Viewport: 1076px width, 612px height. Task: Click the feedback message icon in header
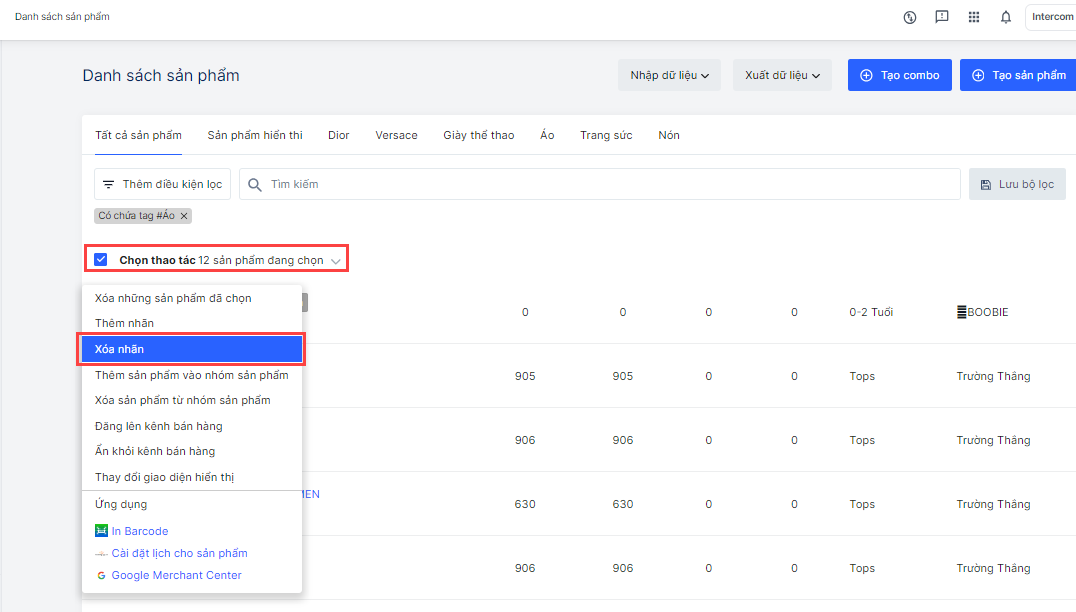pos(941,17)
